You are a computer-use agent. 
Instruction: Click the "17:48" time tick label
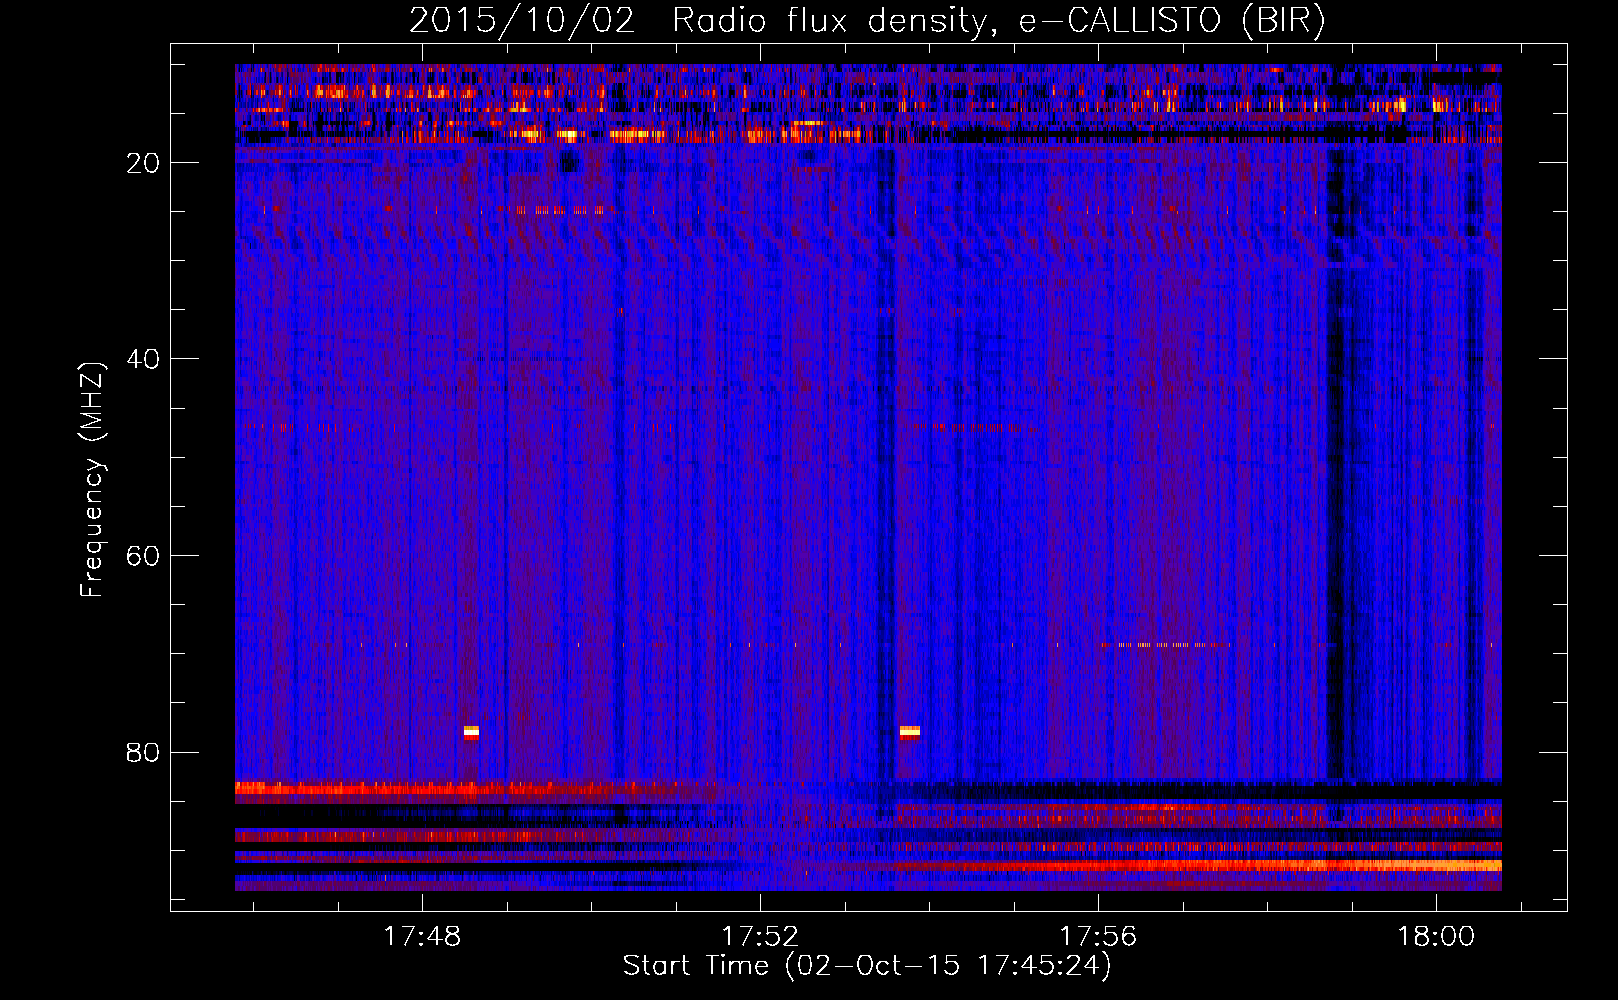(x=422, y=937)
